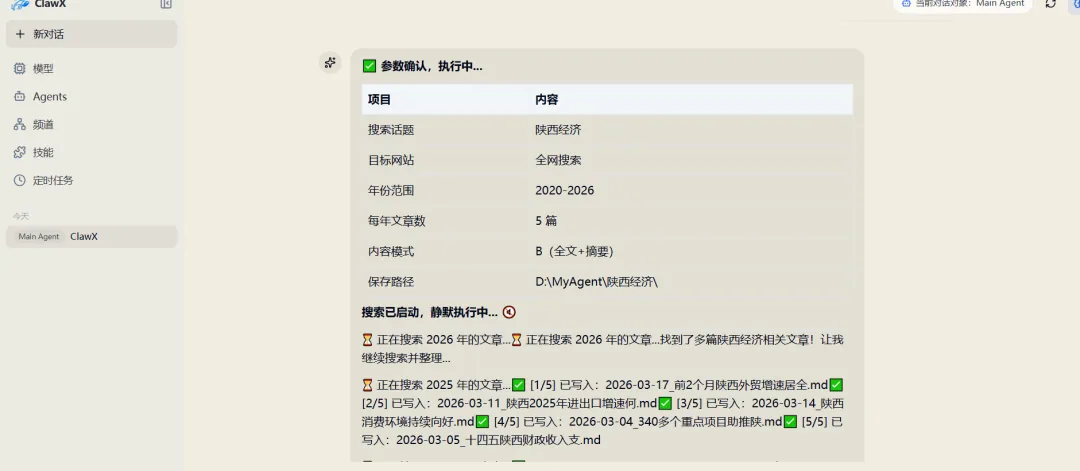Viewport: 1080px width, 471px height.
Task: Refresh the conversation with the reload icon
Action: (1050, 4)
